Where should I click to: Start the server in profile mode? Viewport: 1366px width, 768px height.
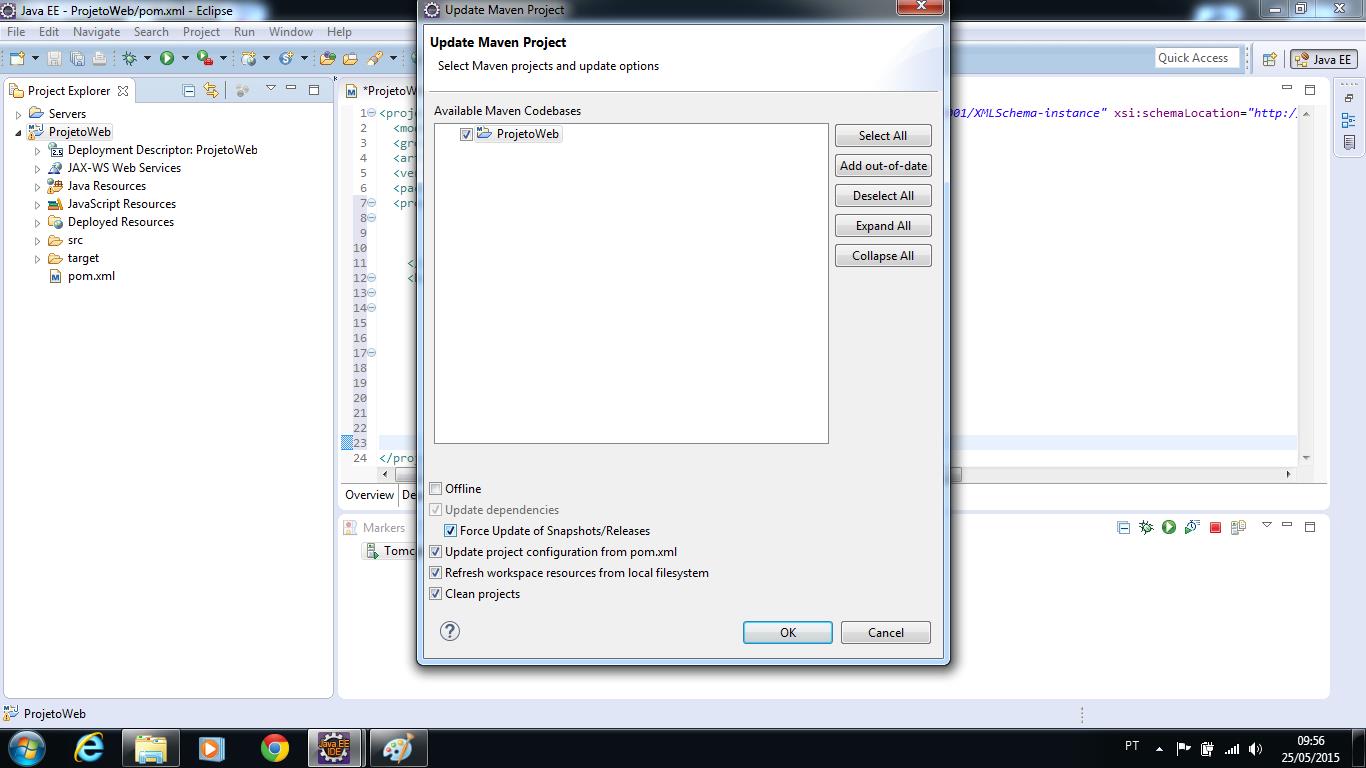point(1191,527)
